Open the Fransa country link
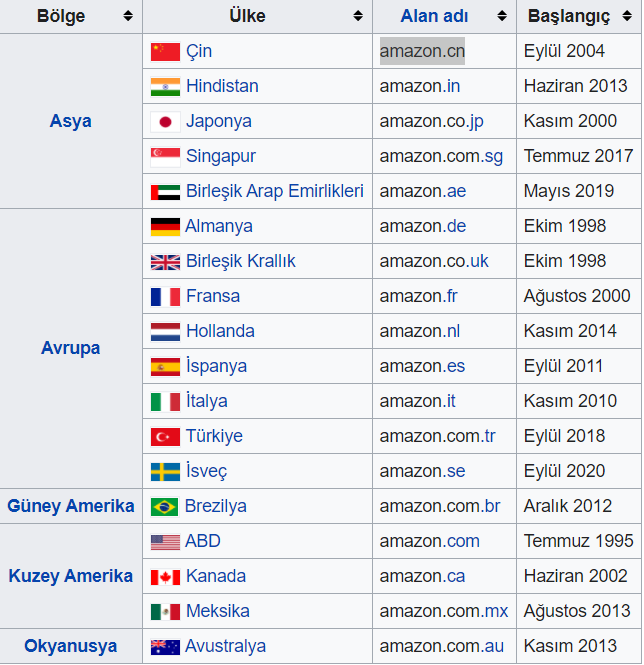Image resolution: width=644 pixels, height=665 pixels. (x=213, y=296)
